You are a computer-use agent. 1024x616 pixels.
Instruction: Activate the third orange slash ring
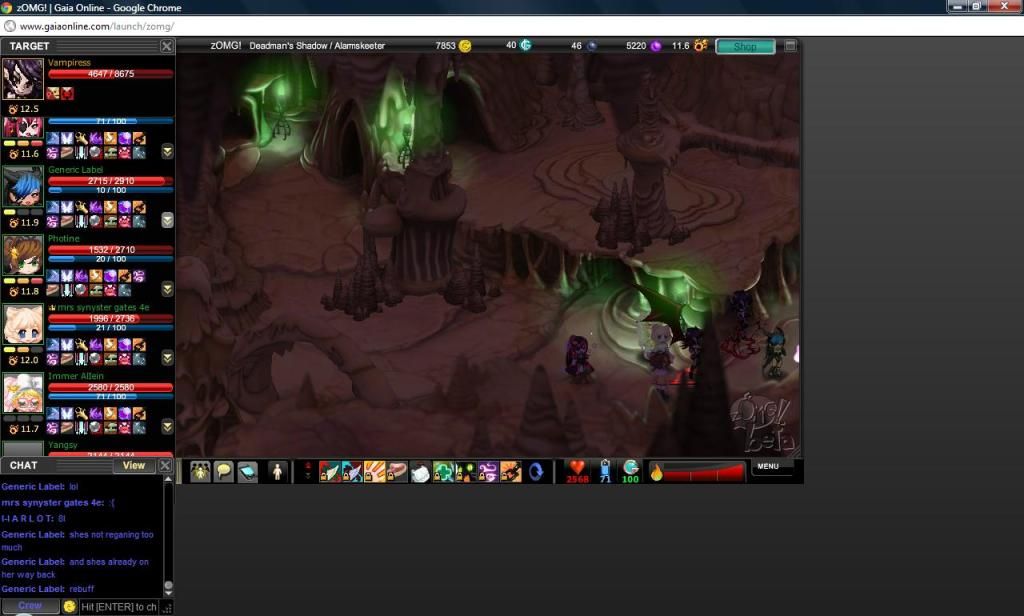[x=375, y=472]
